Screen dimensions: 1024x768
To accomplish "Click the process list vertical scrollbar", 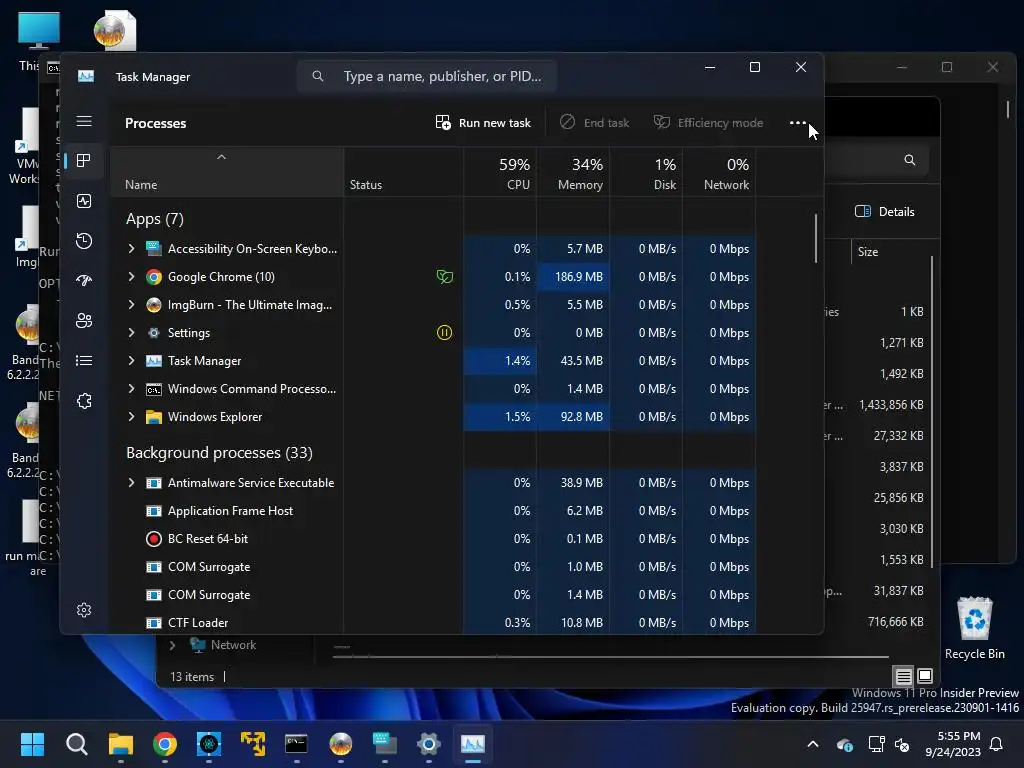I will pos(816,239).
